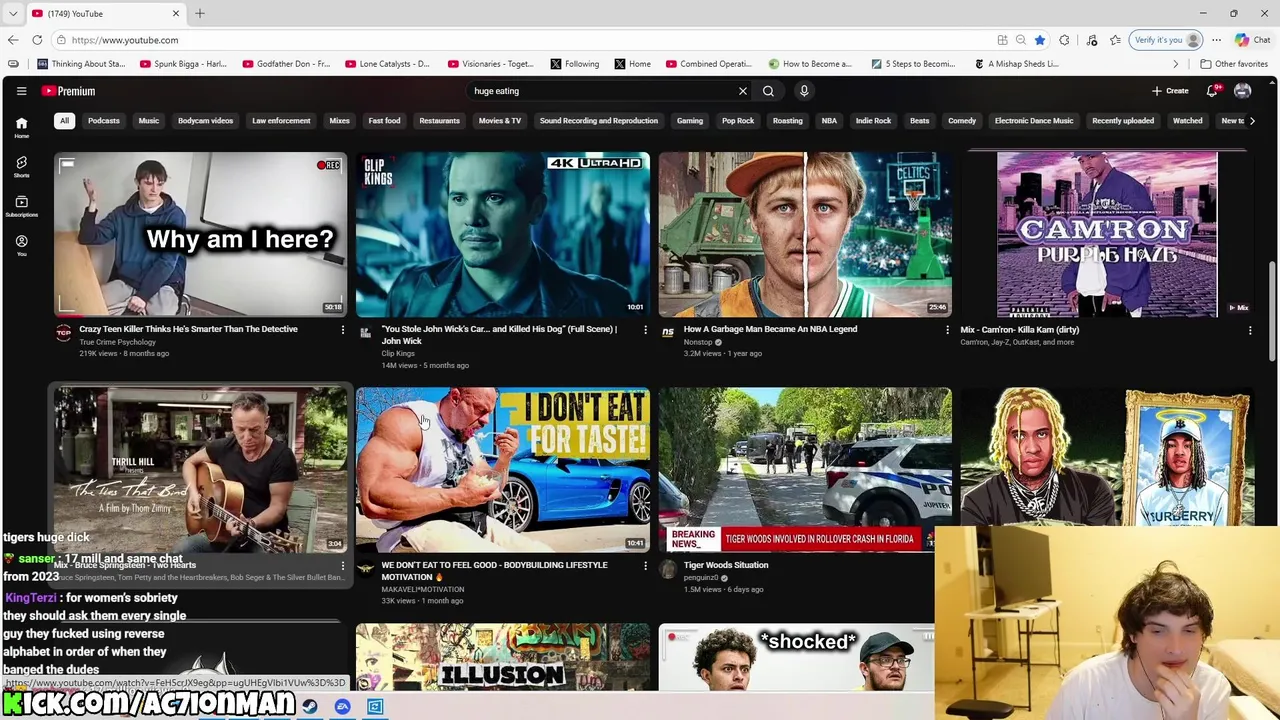The width and height of the screenshot is (1280, 720).
Task: Open Crazy Teen Killer video title
Action: pos(188,329)
